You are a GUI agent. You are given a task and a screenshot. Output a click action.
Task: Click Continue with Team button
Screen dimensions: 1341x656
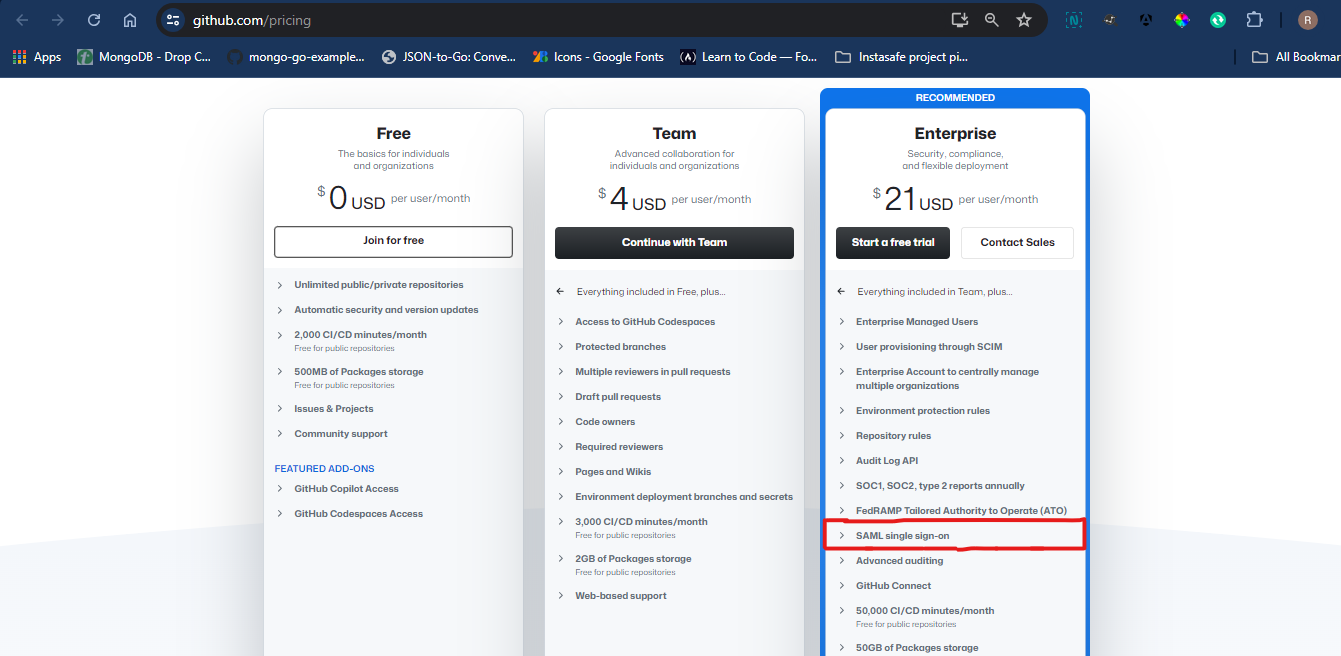(x=674, y=243)
